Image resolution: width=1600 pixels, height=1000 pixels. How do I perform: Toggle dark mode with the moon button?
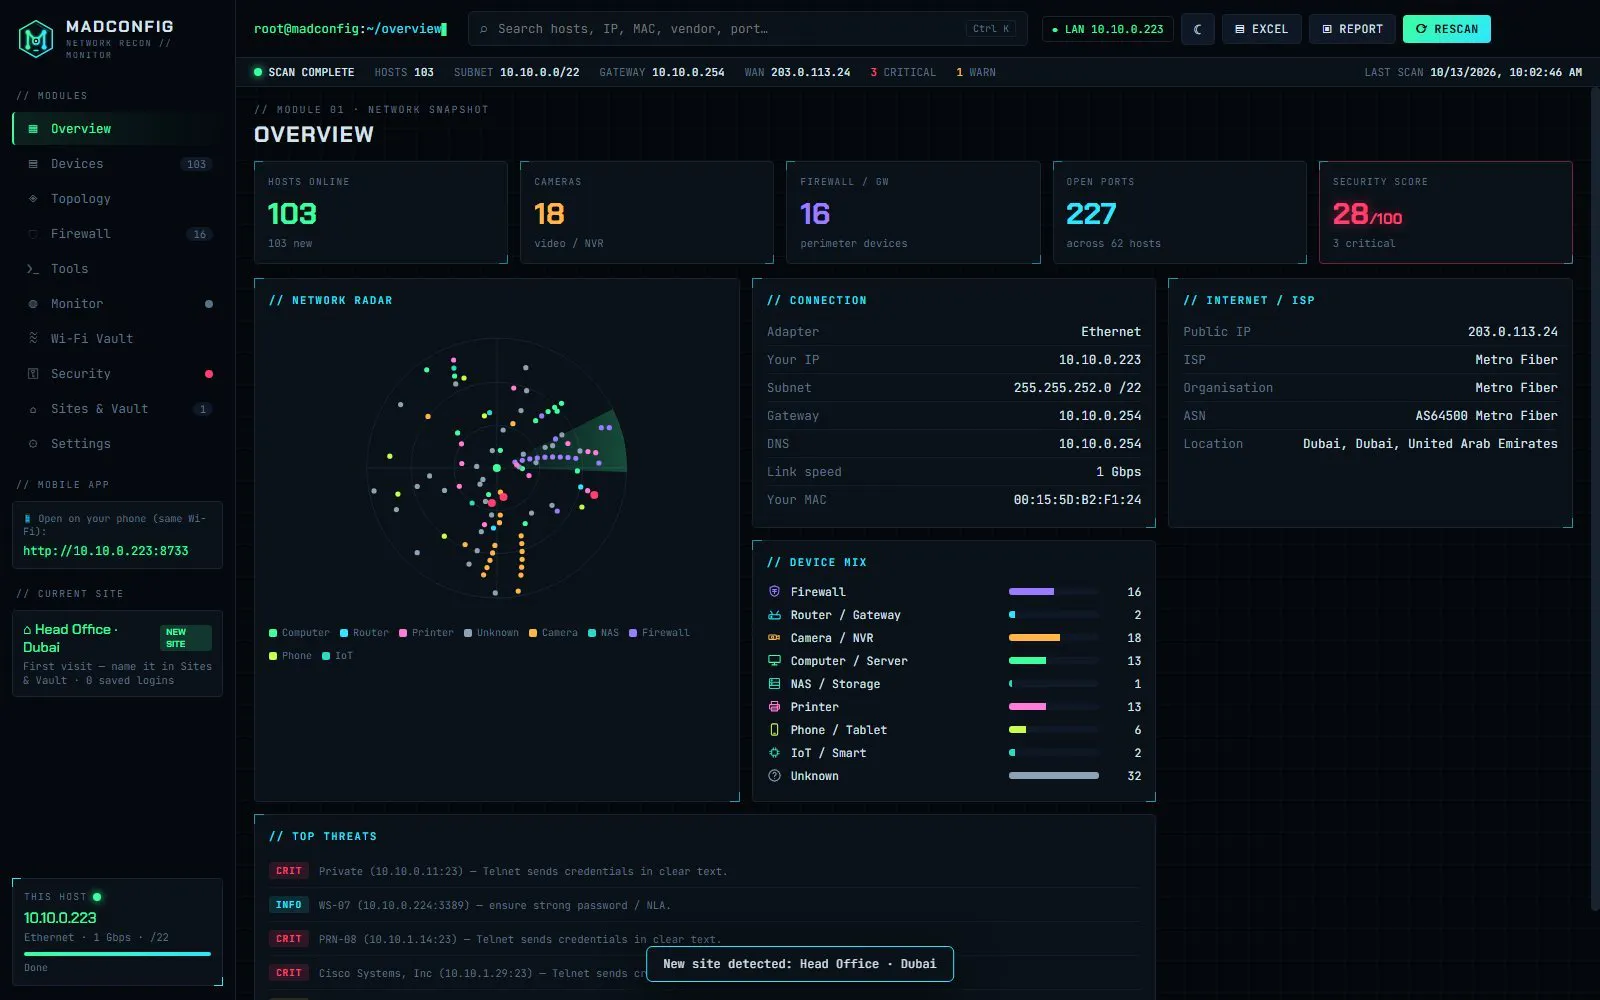[1198, 29]
